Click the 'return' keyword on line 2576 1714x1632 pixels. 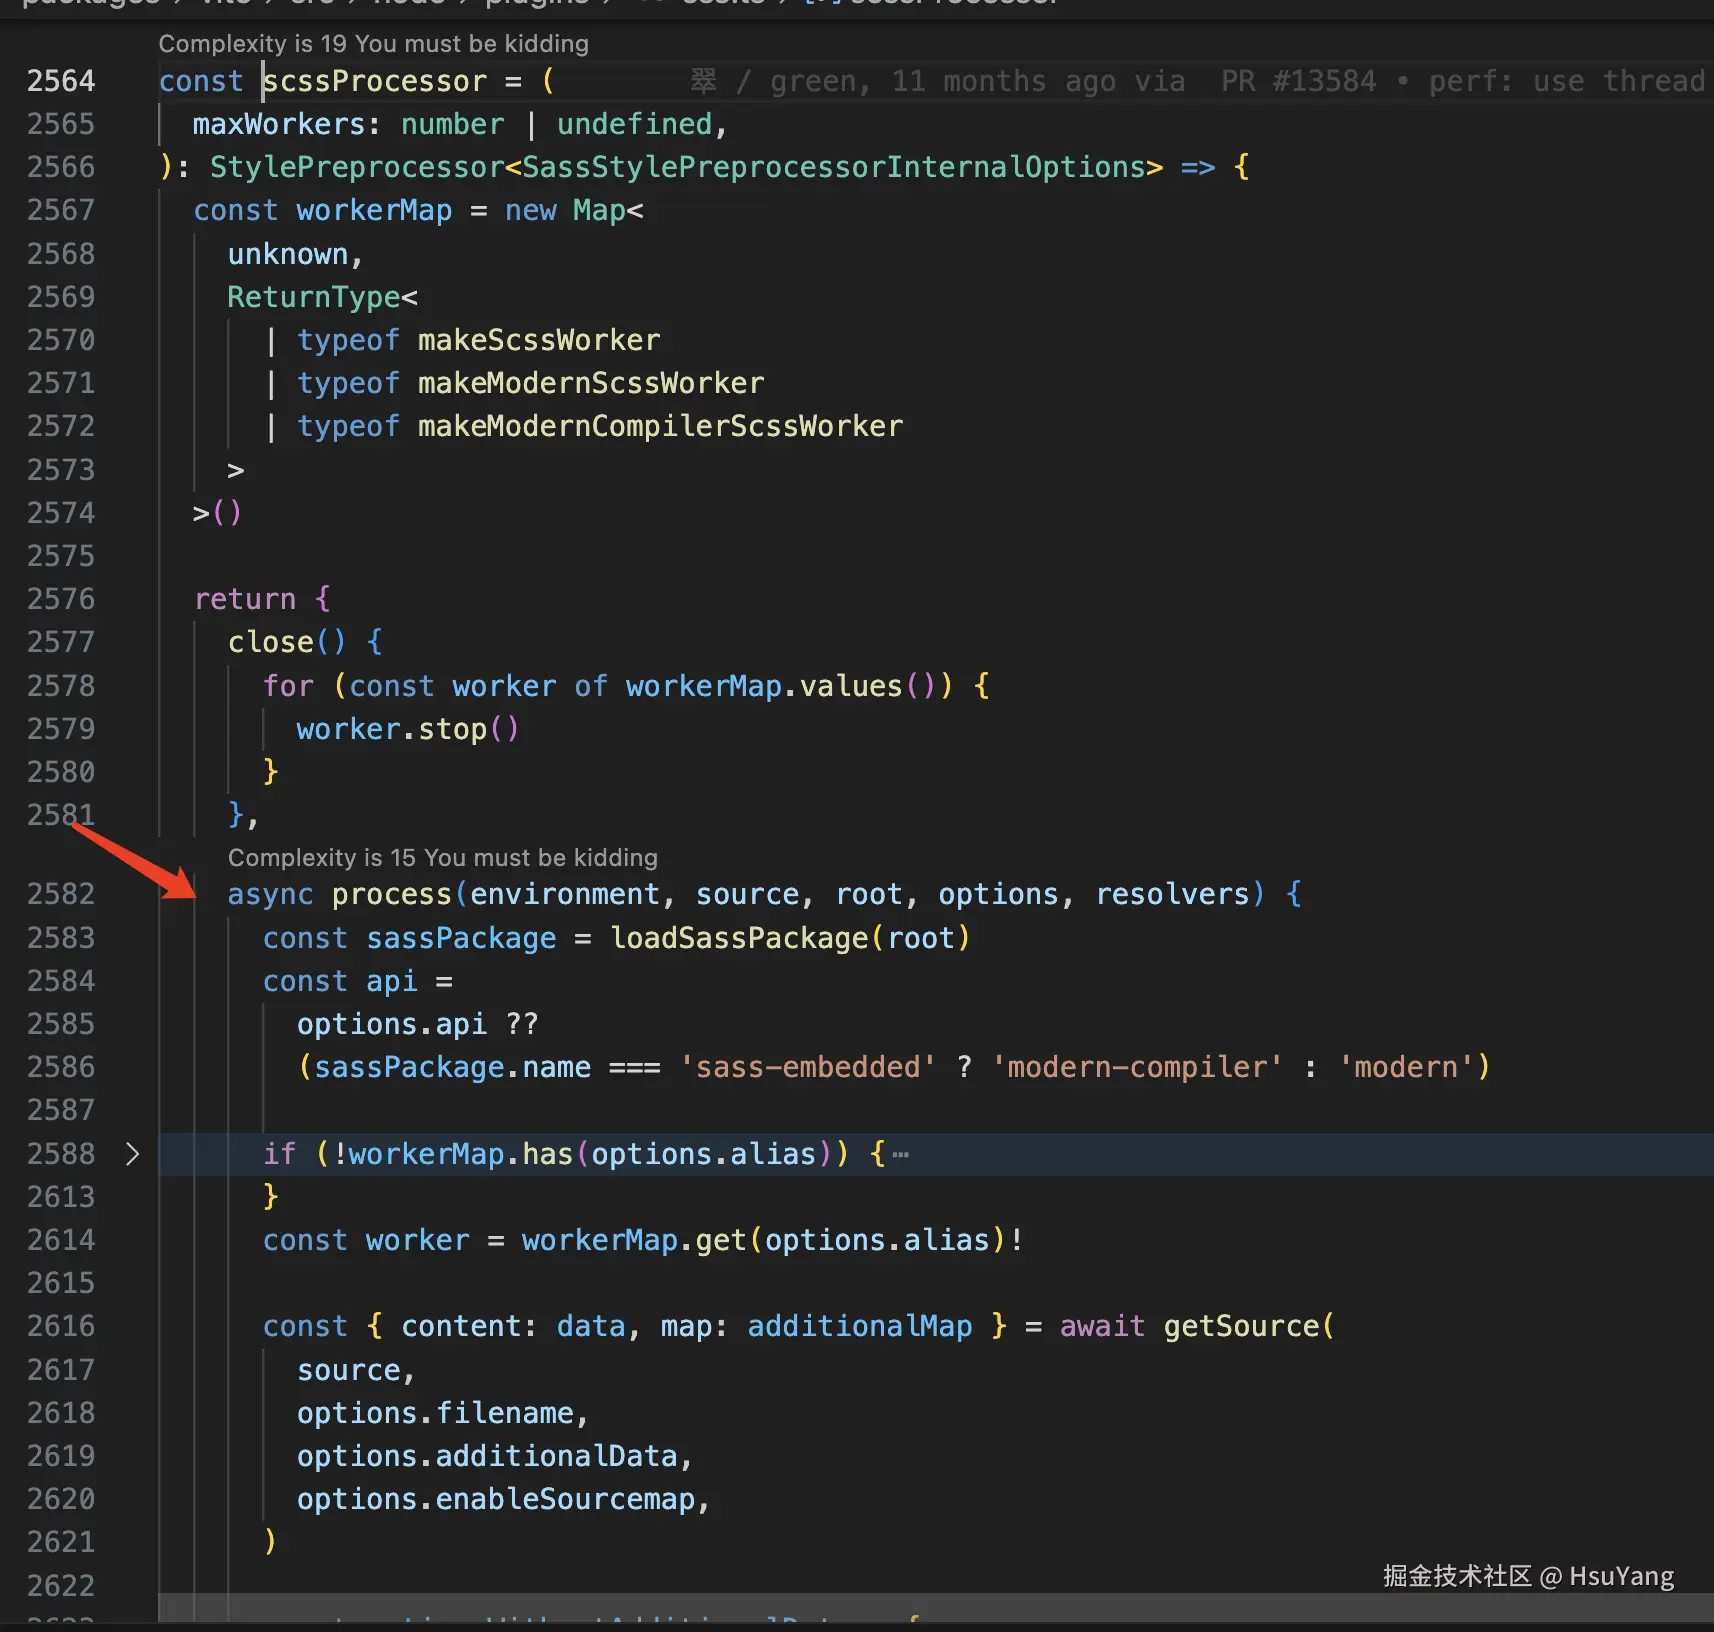point(245,599)
